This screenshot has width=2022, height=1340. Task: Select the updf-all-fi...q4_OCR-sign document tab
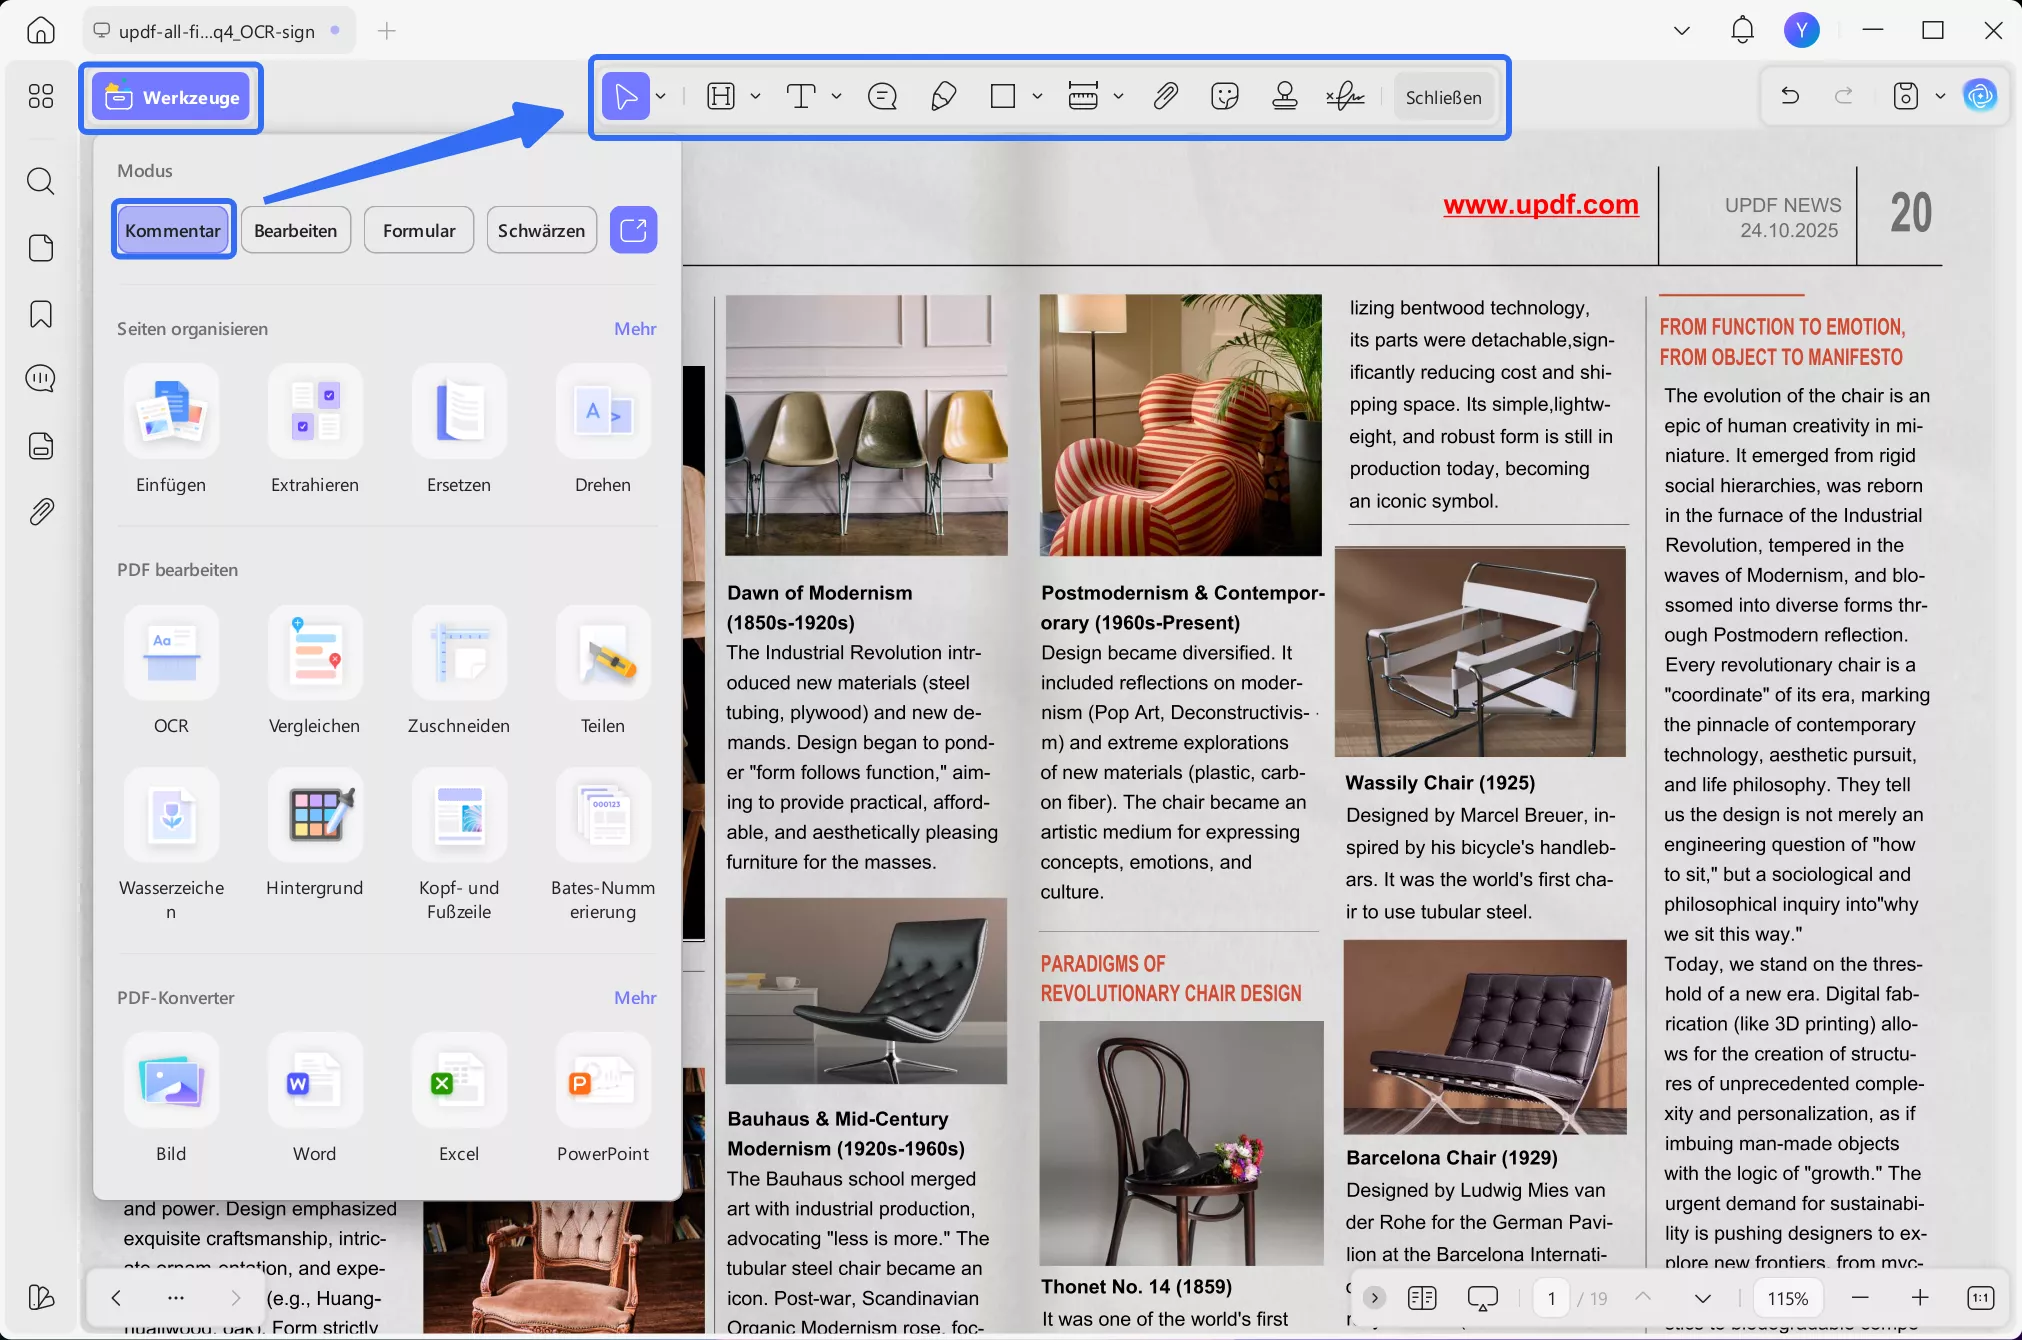point(216,31)
